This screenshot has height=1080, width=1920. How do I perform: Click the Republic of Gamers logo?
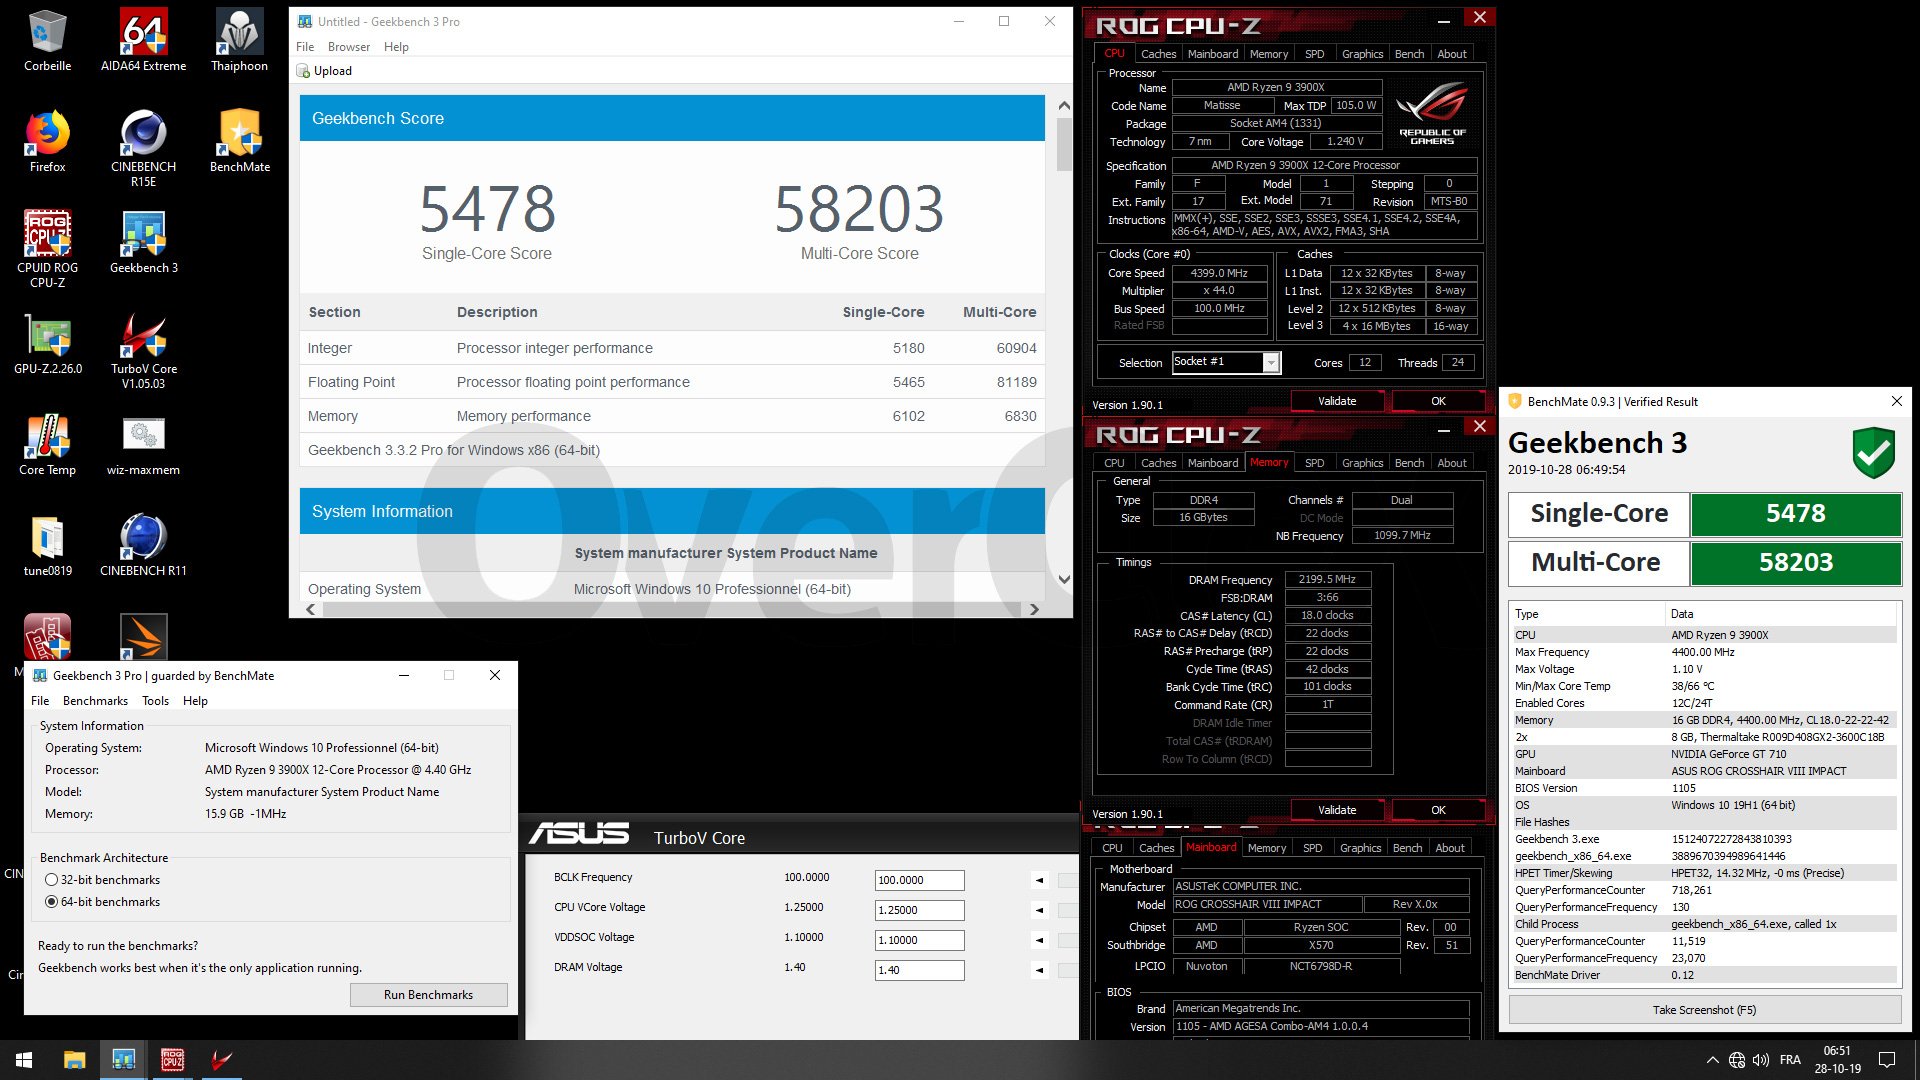click(1432, 115)
